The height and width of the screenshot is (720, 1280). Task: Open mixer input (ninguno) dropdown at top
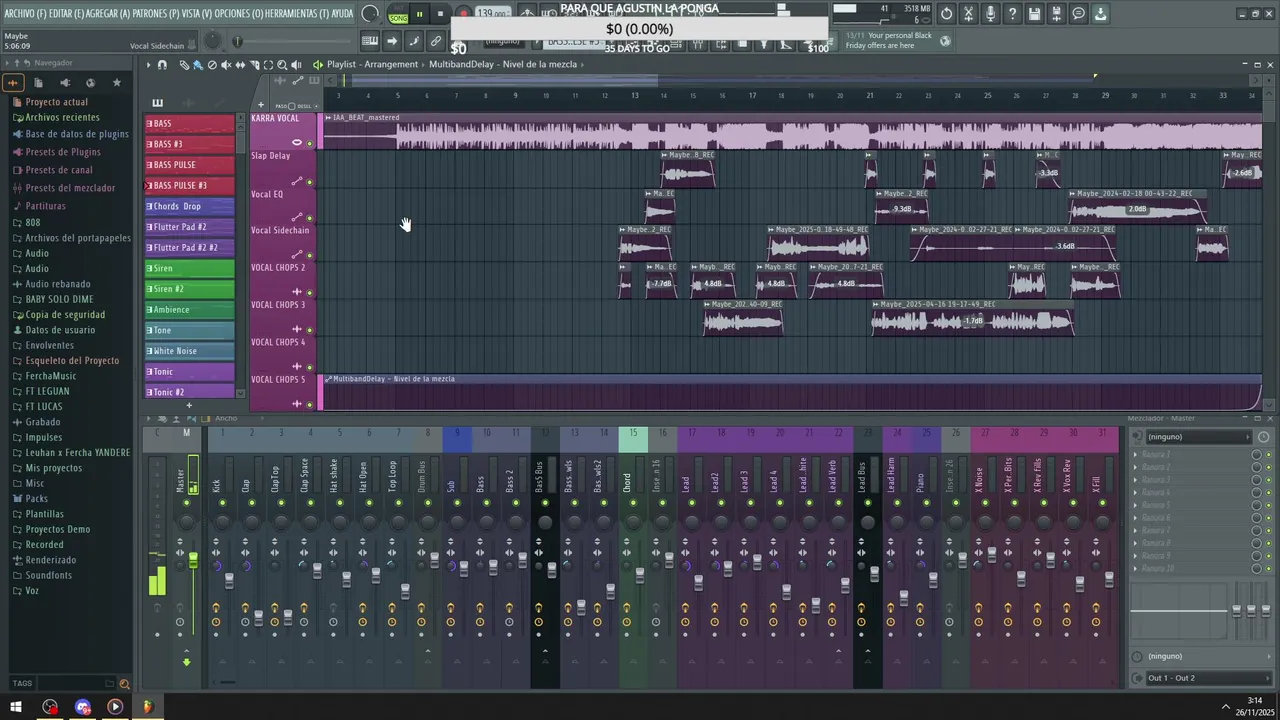[1198, 437]
